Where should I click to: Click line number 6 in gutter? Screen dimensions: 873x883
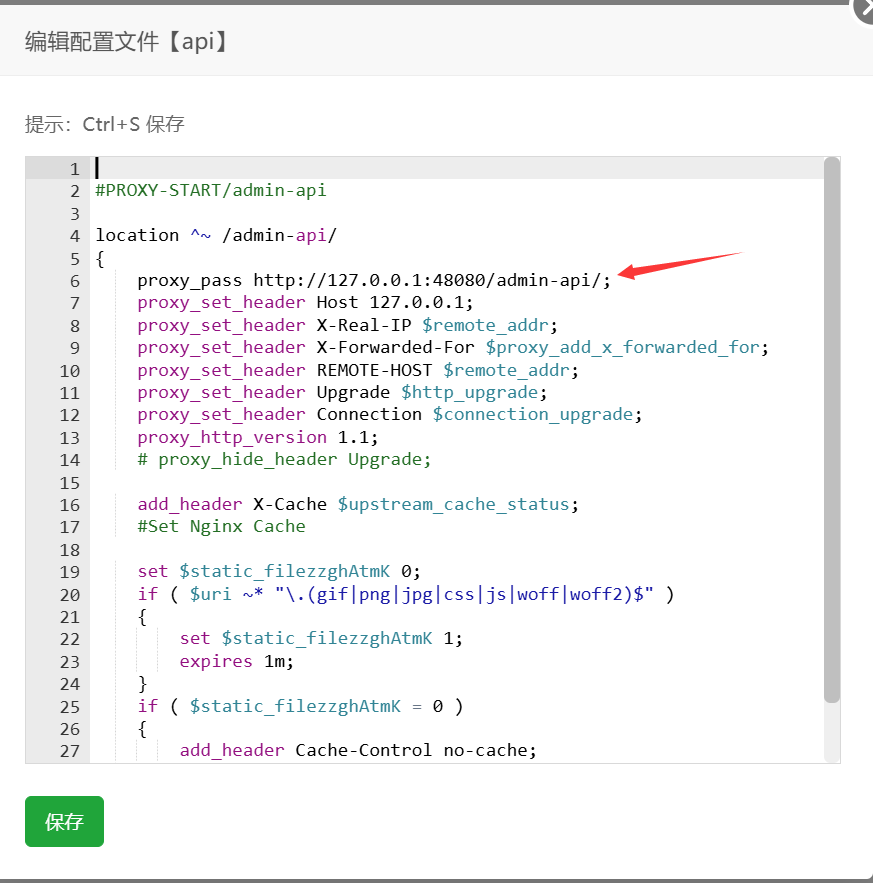74,281
